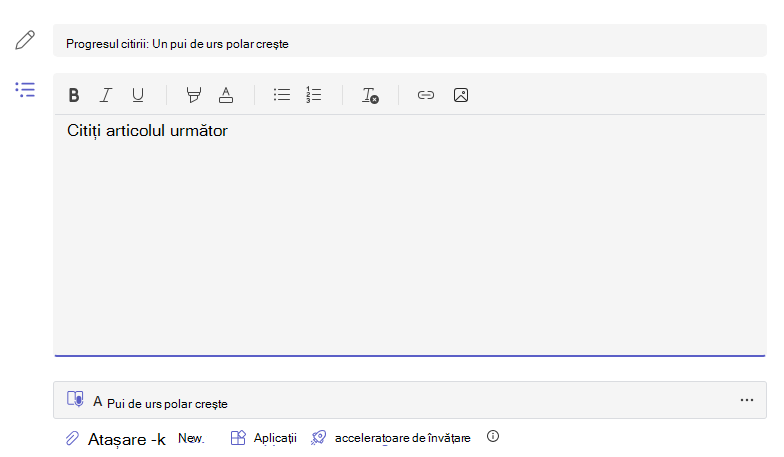Apply text highlight color
The width and height of the screenshot is (784, 457).
194,95
